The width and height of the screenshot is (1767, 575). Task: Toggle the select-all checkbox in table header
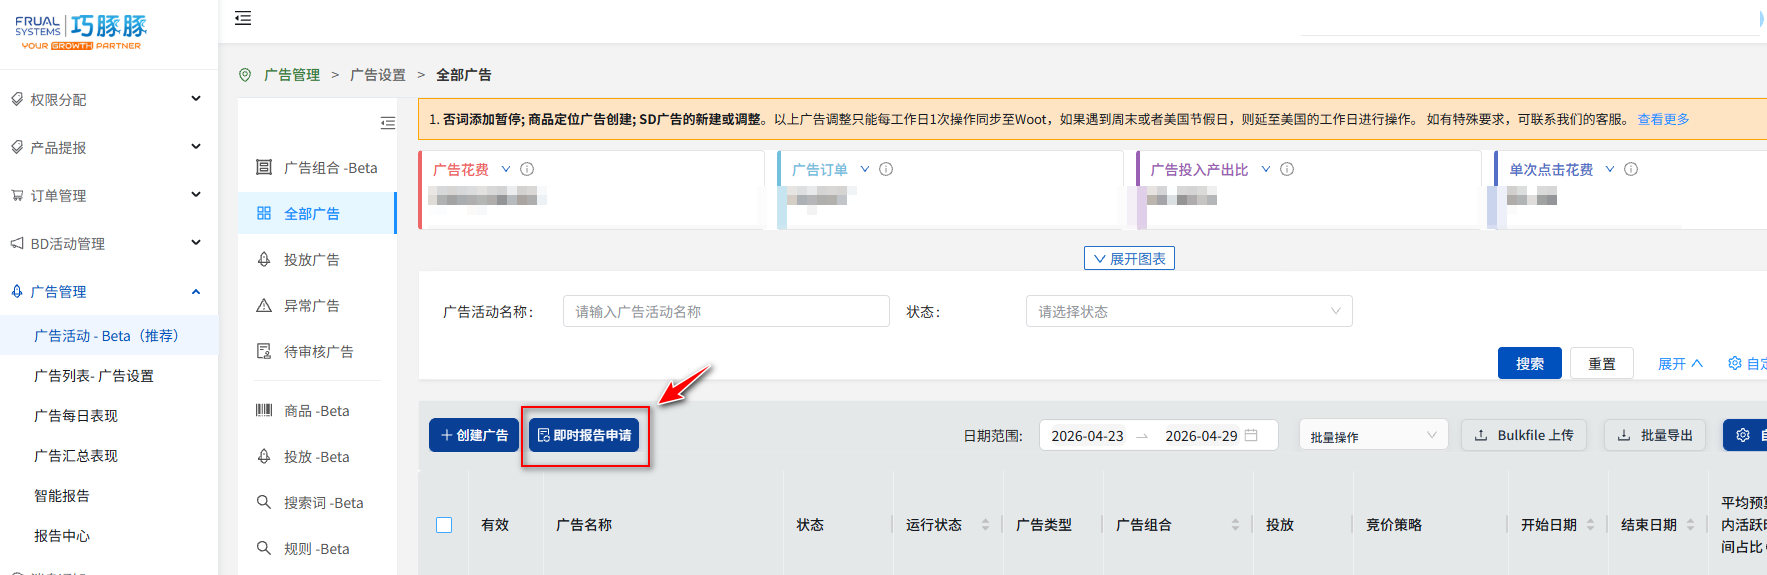[x=444, y=525]
